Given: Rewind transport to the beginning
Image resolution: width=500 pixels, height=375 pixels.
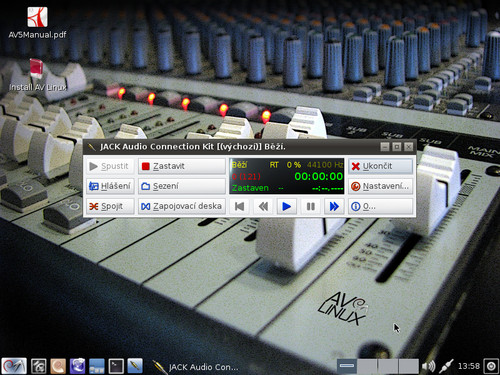Looking at the screenshot, I should coord(239,207).
